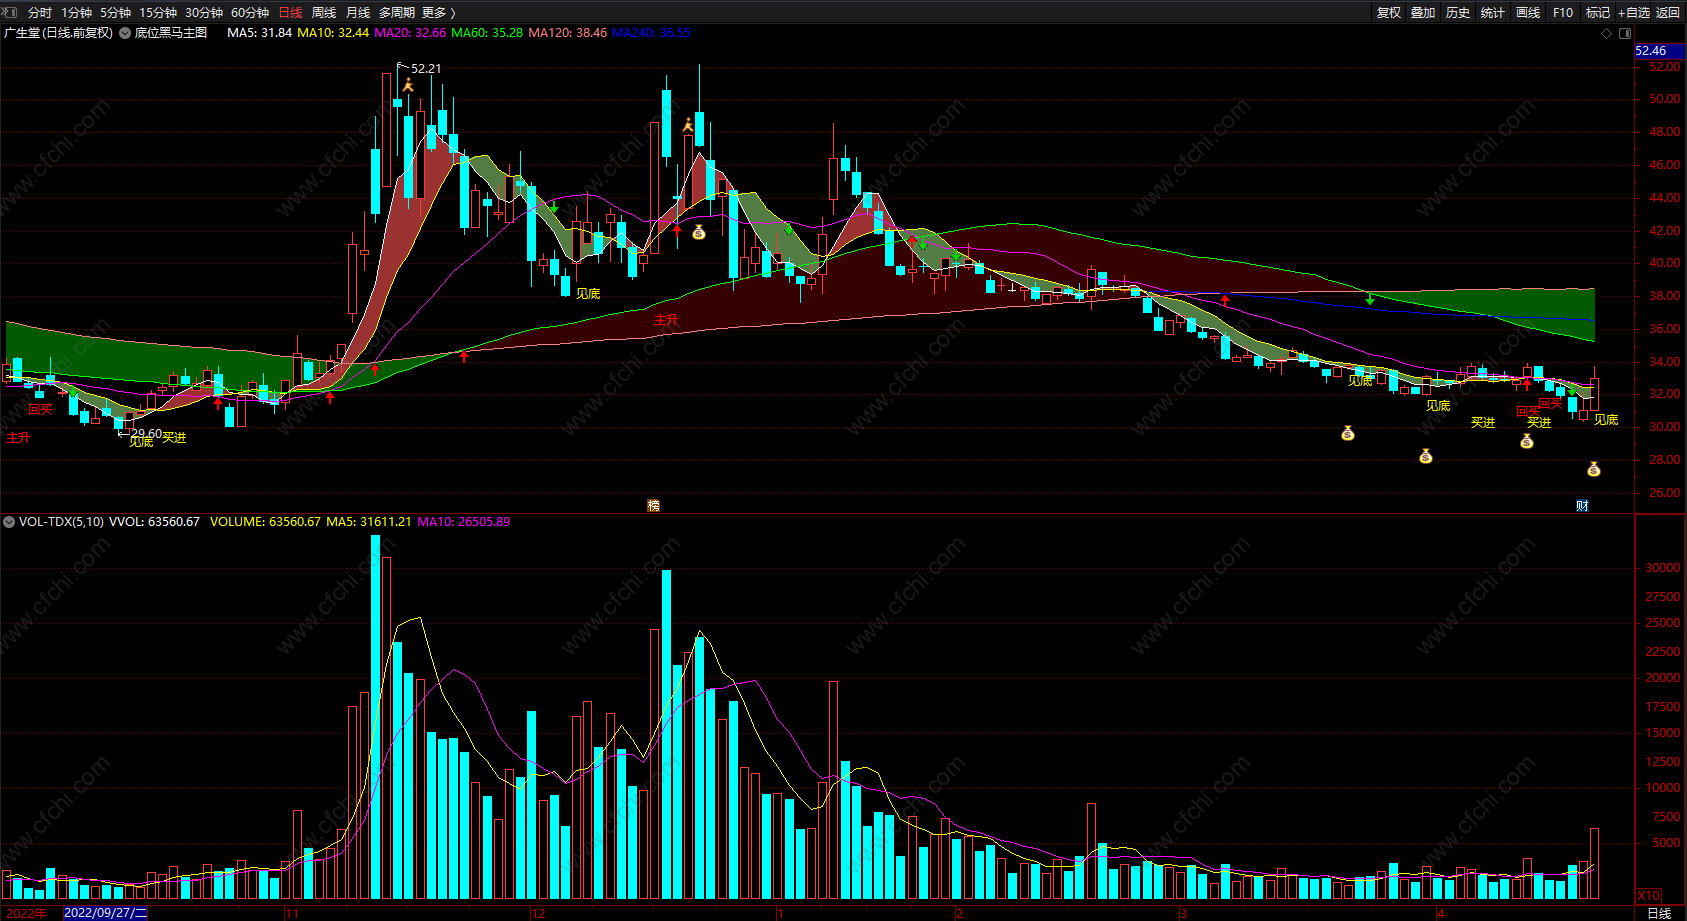The width and height of the screenshot is (1687, 921).
Task: Click the 统计 statistics button
Action: point(1493,13)
